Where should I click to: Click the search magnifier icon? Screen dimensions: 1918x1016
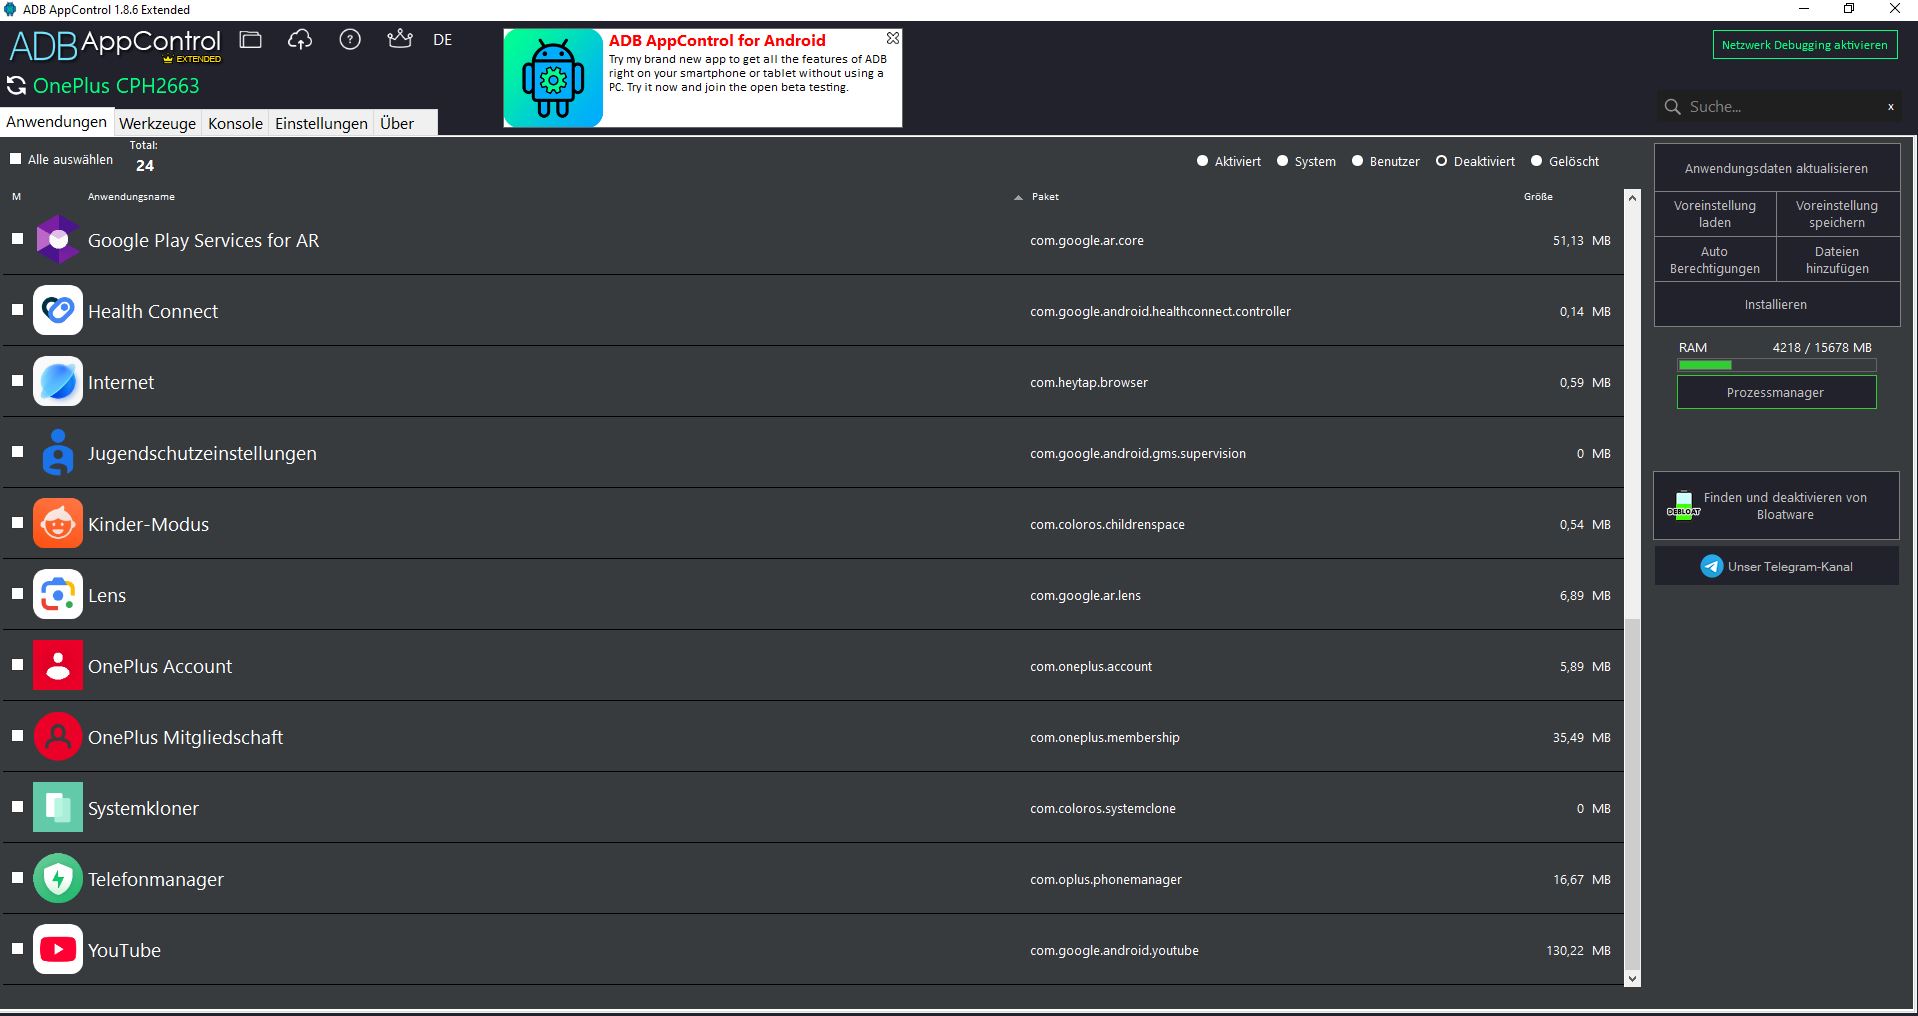[x=1672, y=107]
